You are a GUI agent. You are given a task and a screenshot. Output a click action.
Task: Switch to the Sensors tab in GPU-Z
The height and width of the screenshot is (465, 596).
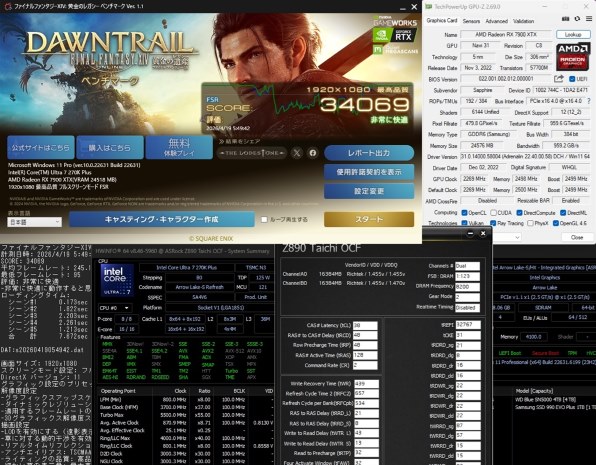[x=471, y=21]
